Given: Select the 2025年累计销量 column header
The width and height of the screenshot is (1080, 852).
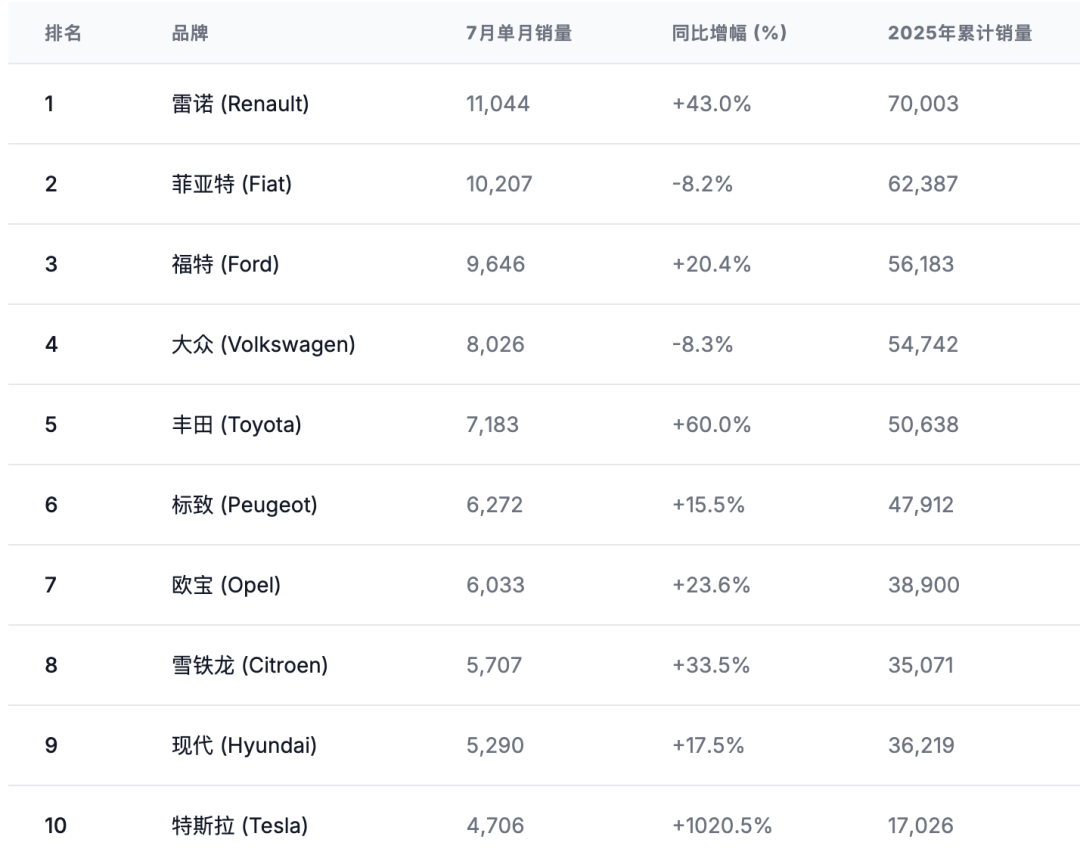Looking at the screenshot, I should pos(959,33).
